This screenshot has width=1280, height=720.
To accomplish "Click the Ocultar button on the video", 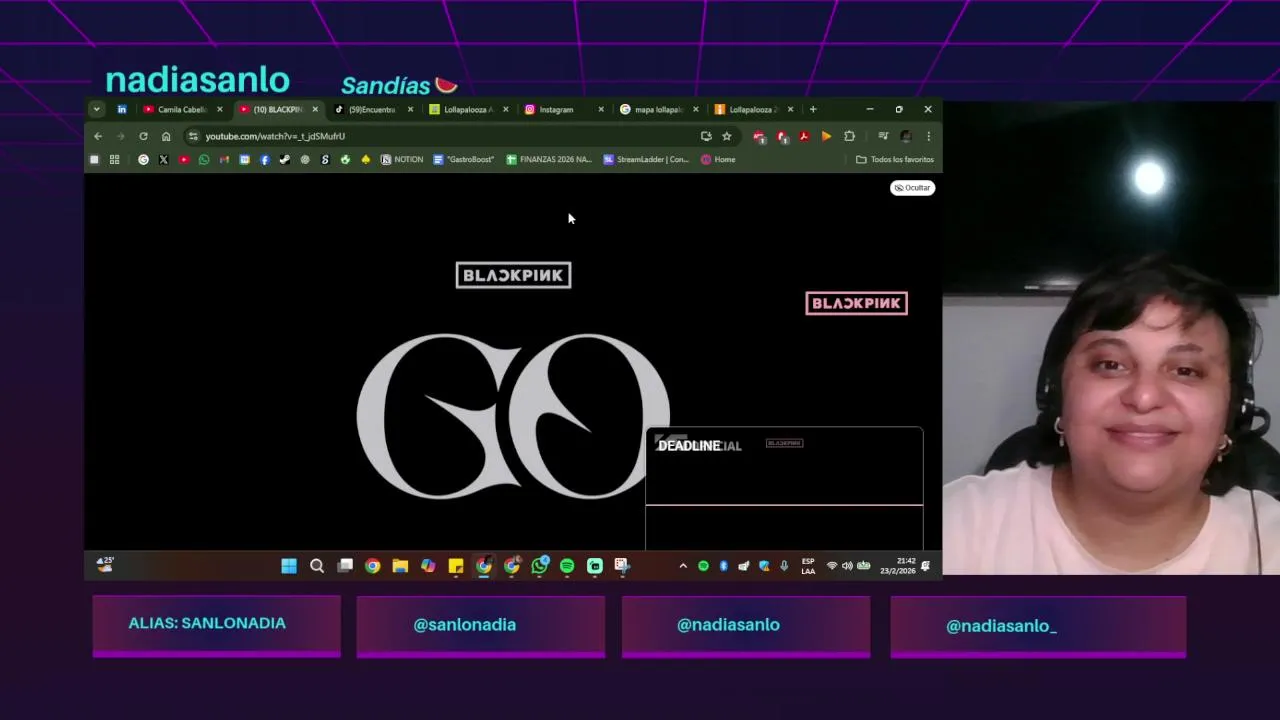I will tap(912, 187).
